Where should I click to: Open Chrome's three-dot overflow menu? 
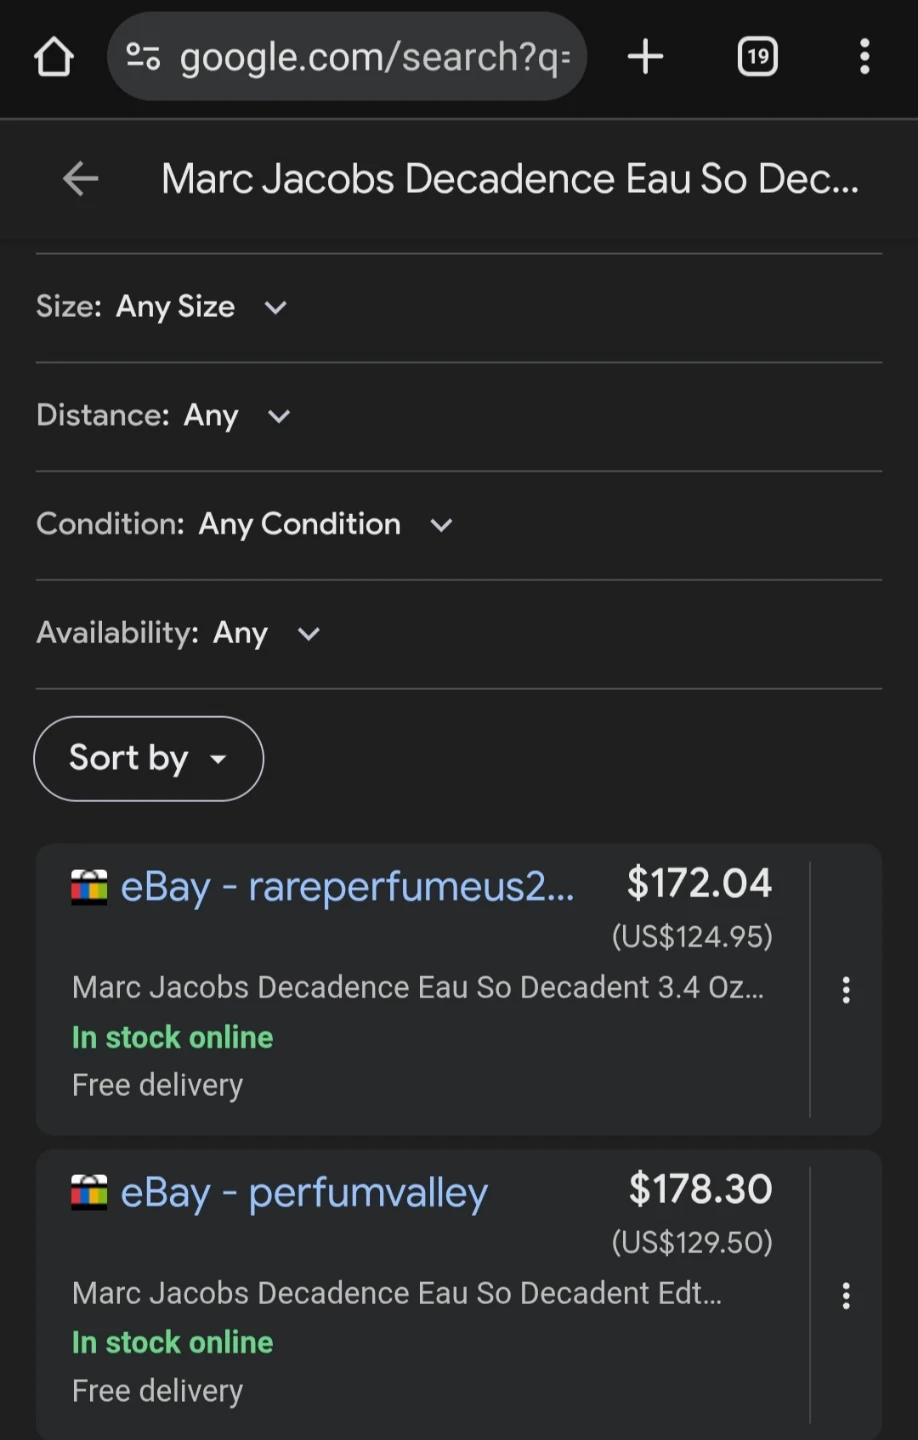[x=864, y=57]
